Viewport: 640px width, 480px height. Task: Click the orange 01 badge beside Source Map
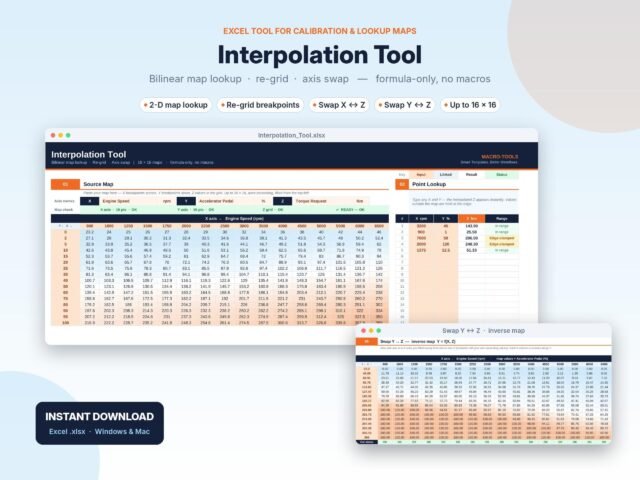[x=65, y=184]
